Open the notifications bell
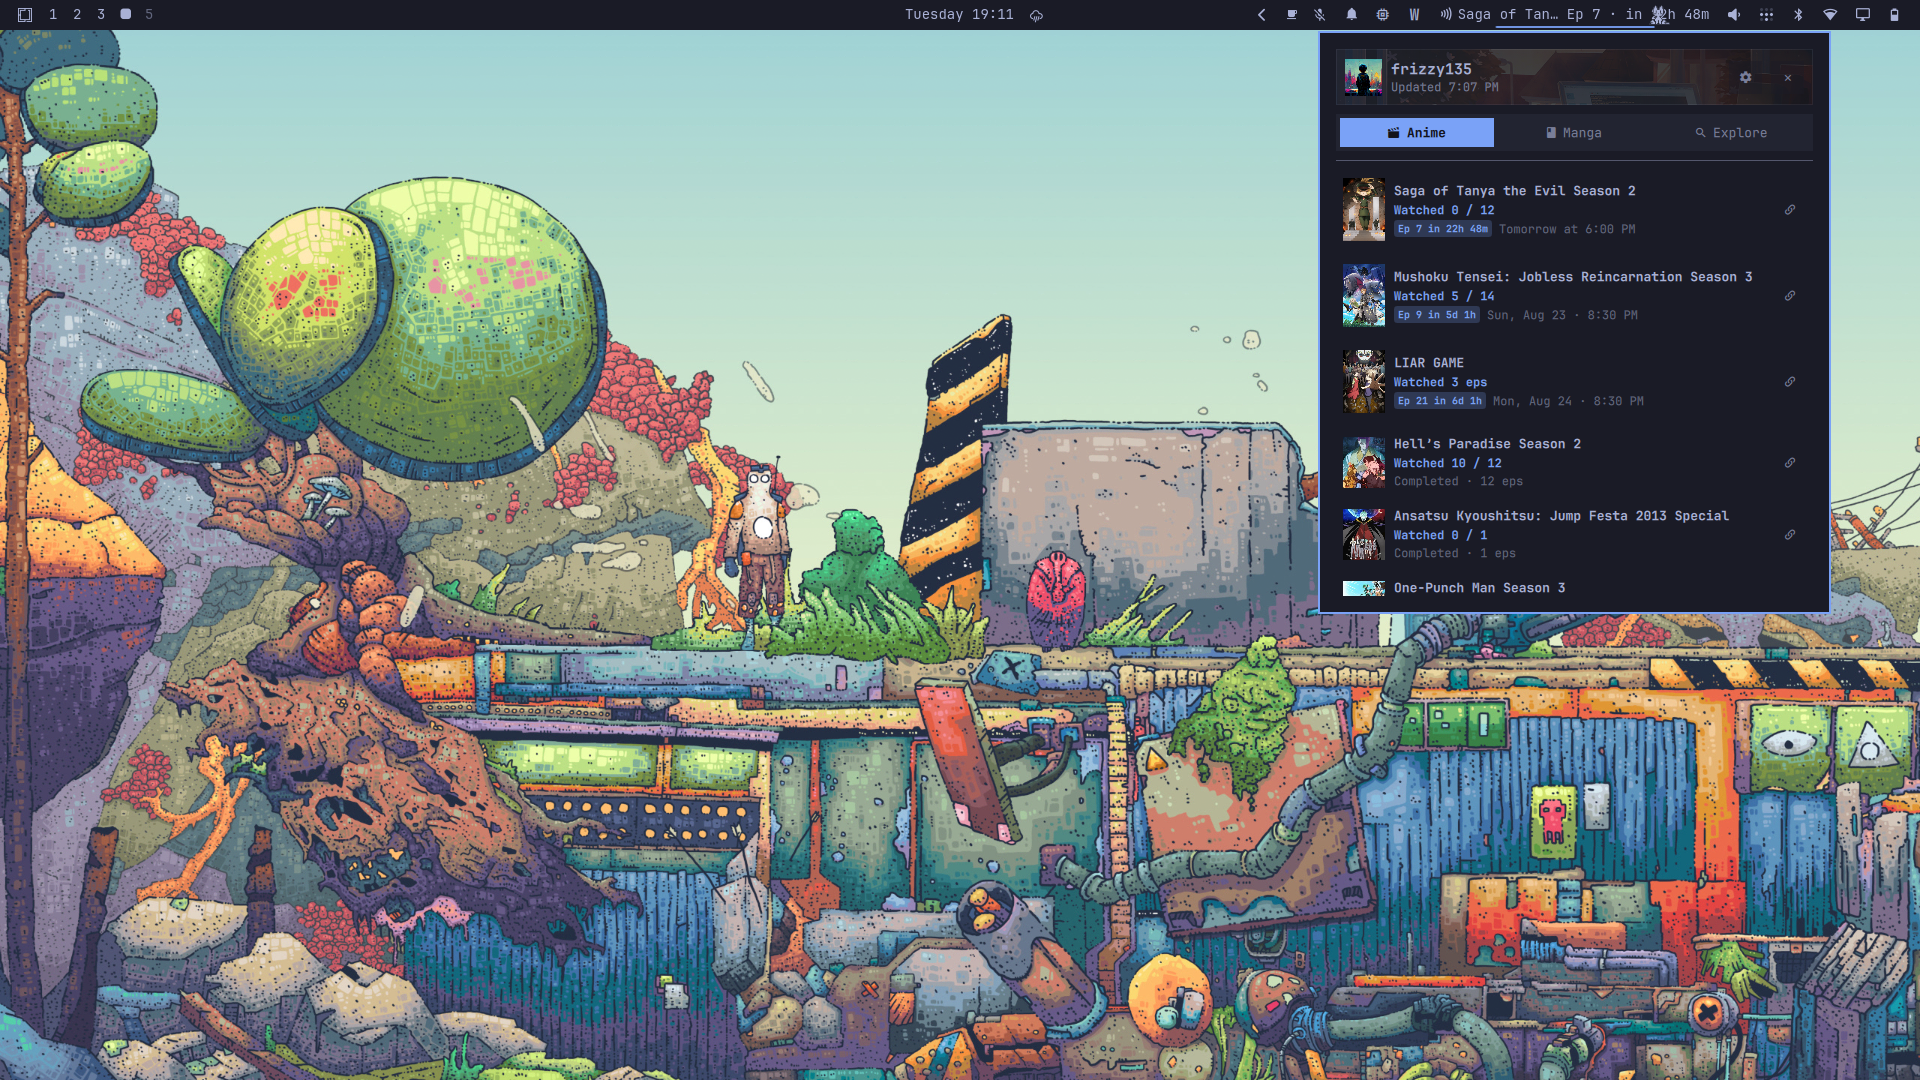 [1351, 14]
